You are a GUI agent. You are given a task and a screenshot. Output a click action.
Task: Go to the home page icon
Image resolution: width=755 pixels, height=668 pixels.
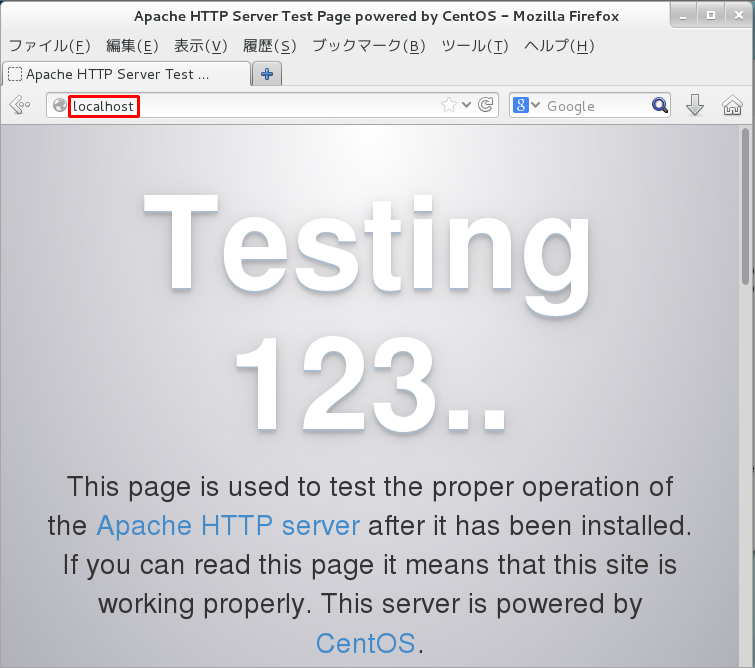pos(732,105)
